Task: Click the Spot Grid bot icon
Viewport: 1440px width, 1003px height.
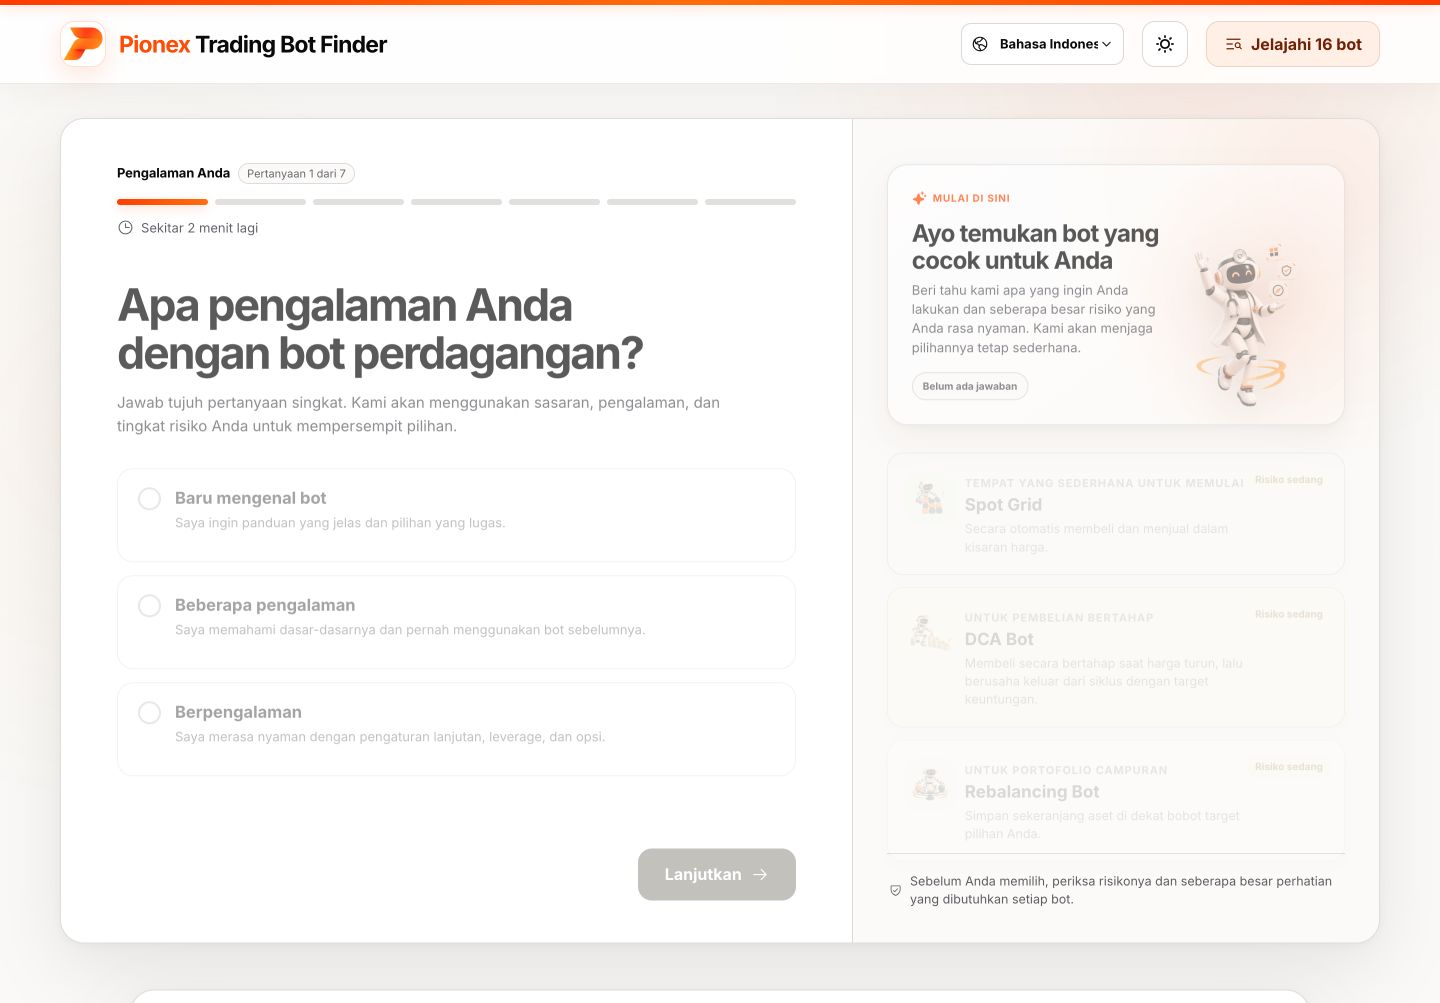Action: (x=930, y=497)
